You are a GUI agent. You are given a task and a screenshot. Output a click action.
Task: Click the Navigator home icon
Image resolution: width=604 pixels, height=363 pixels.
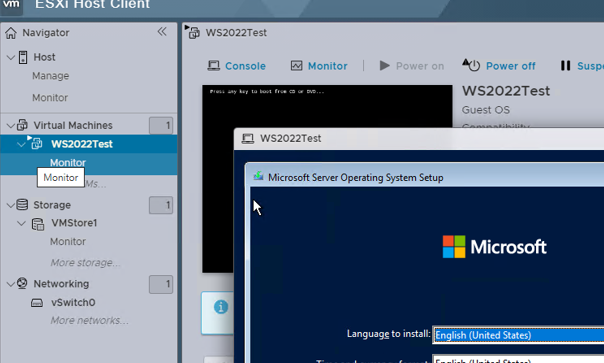(11, 33)
